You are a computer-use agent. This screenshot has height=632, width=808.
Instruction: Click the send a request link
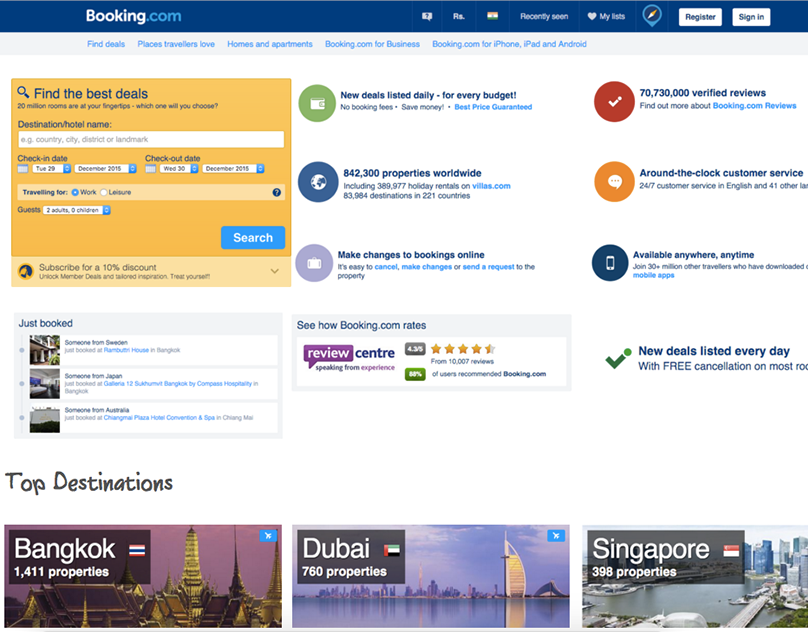pyautogui.click(x=489, y=267)
